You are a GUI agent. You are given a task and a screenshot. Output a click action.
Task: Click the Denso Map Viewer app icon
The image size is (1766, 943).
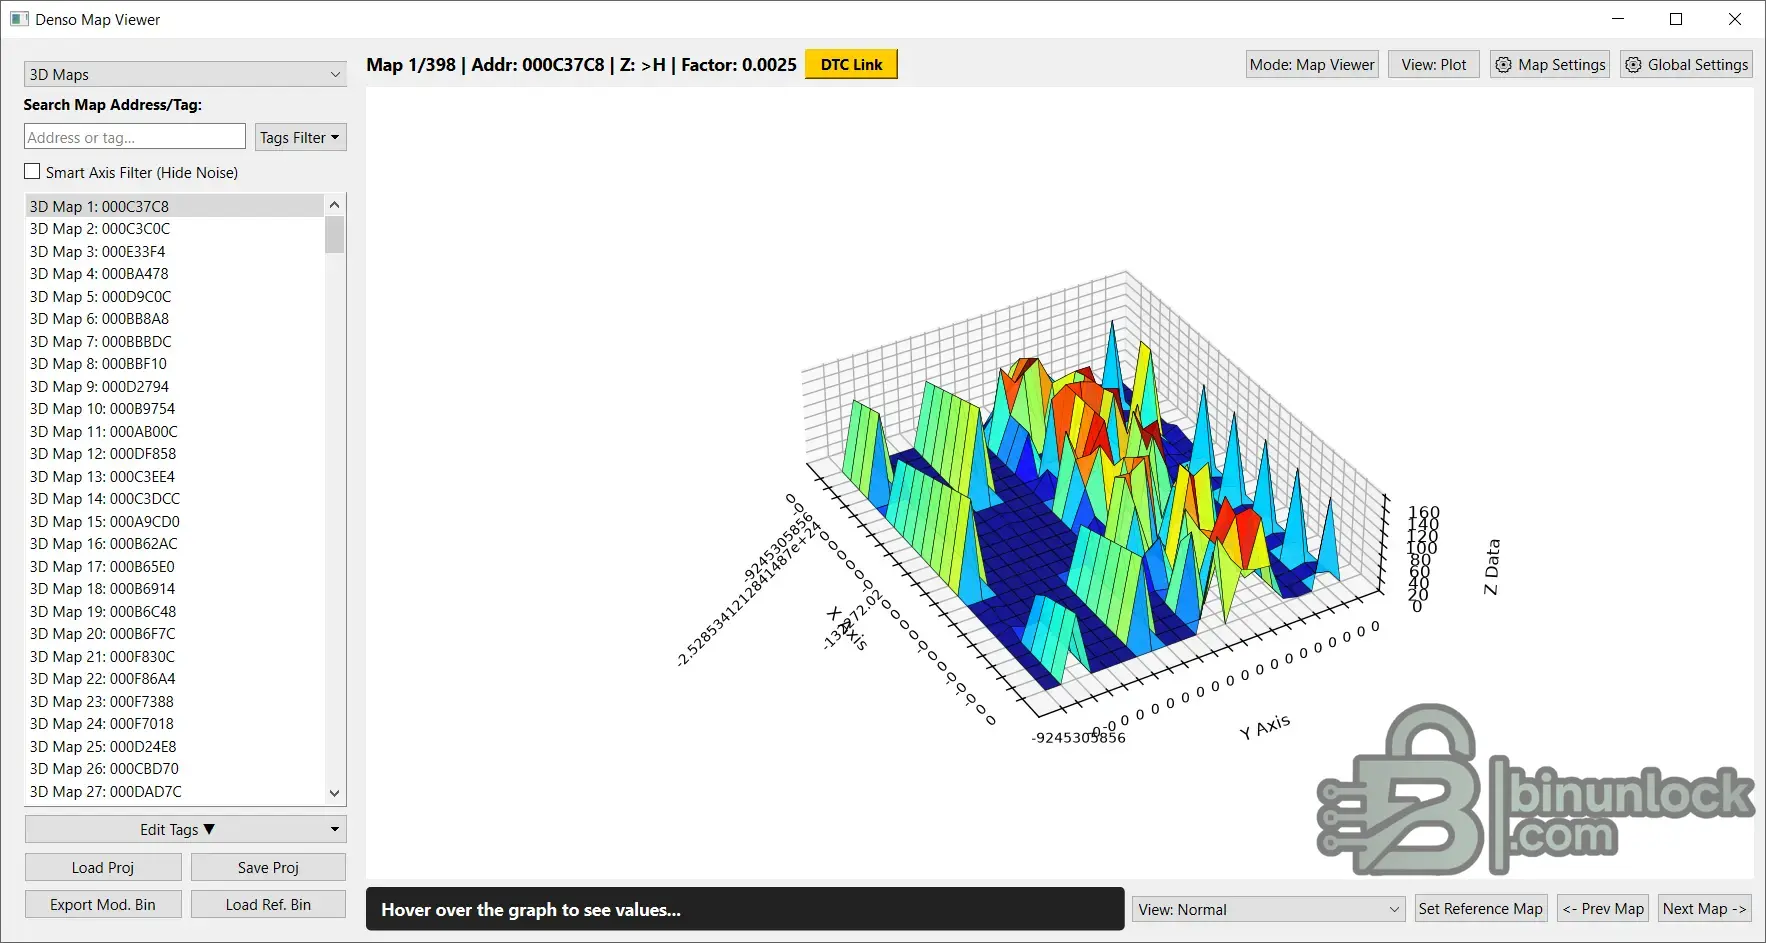pyautogui.click(x=19, y=19)
